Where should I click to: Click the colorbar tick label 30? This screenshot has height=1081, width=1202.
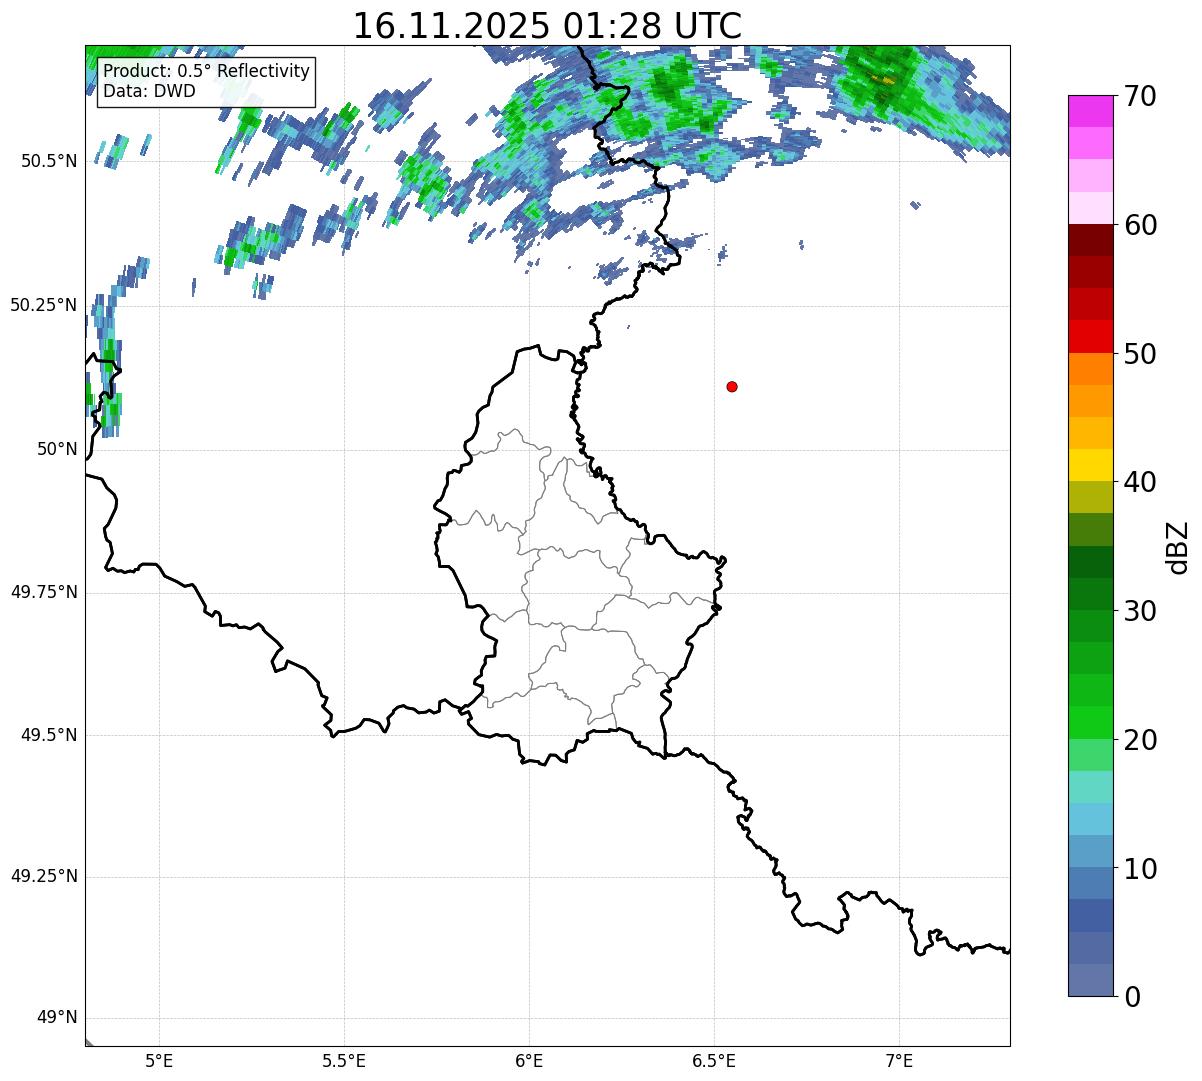coord(1140,611)
